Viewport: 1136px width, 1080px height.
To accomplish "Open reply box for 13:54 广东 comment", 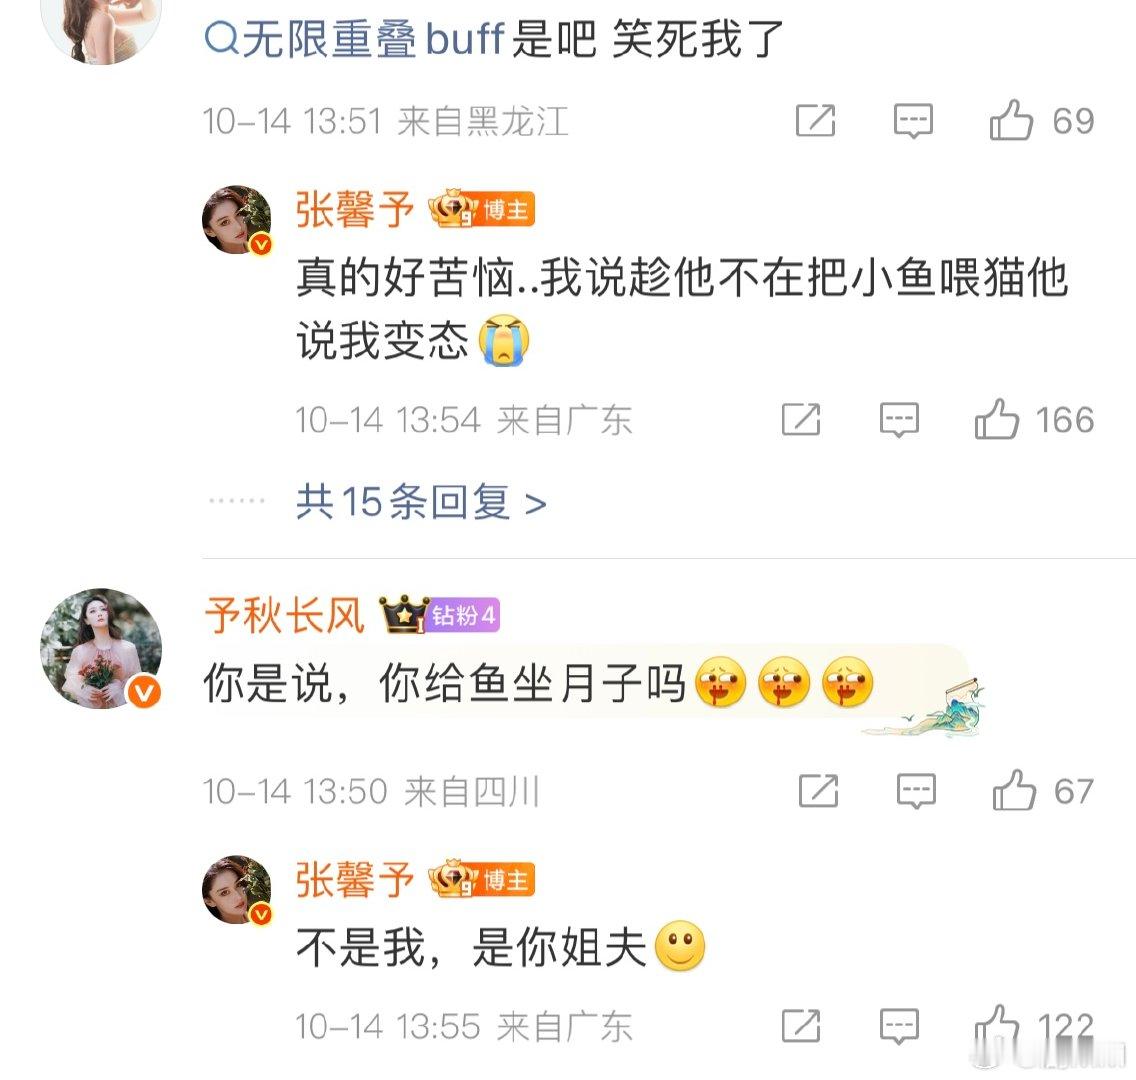I will click(899, 419).
